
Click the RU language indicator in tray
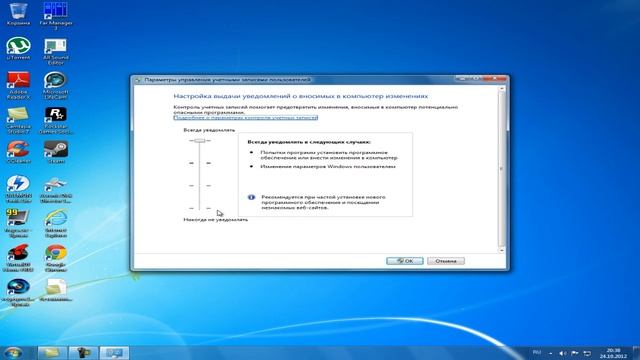[537, 352]
